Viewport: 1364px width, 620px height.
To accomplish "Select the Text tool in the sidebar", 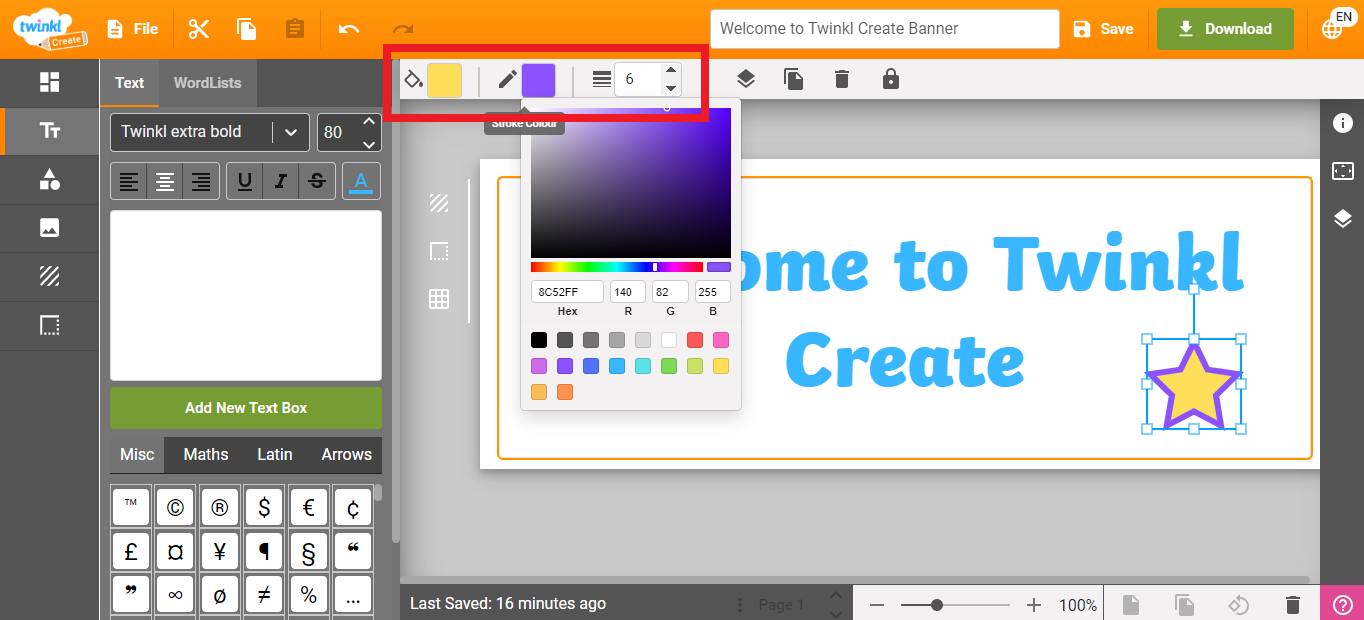I will (49, 131).
